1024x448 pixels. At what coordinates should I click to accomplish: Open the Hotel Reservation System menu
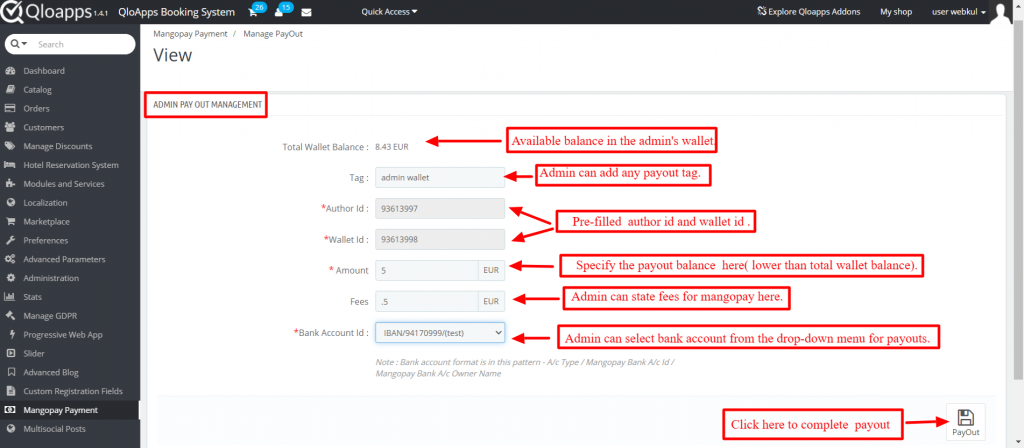point(71,165)
